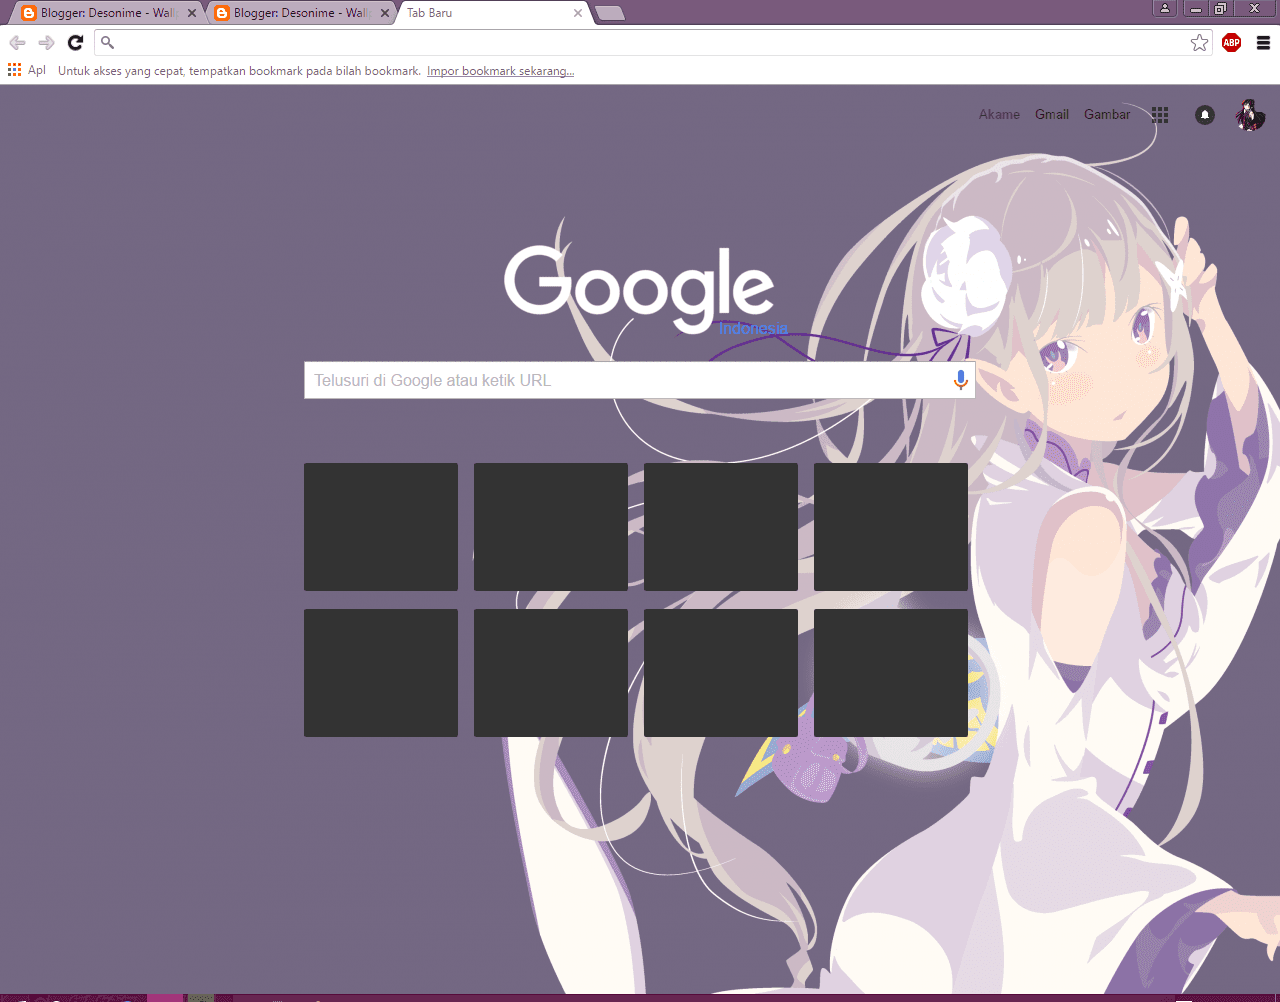The height and width of the screenshot is (1002, 1280).
Task: Close the Tab Baru tab
Action: coord(578,13)
